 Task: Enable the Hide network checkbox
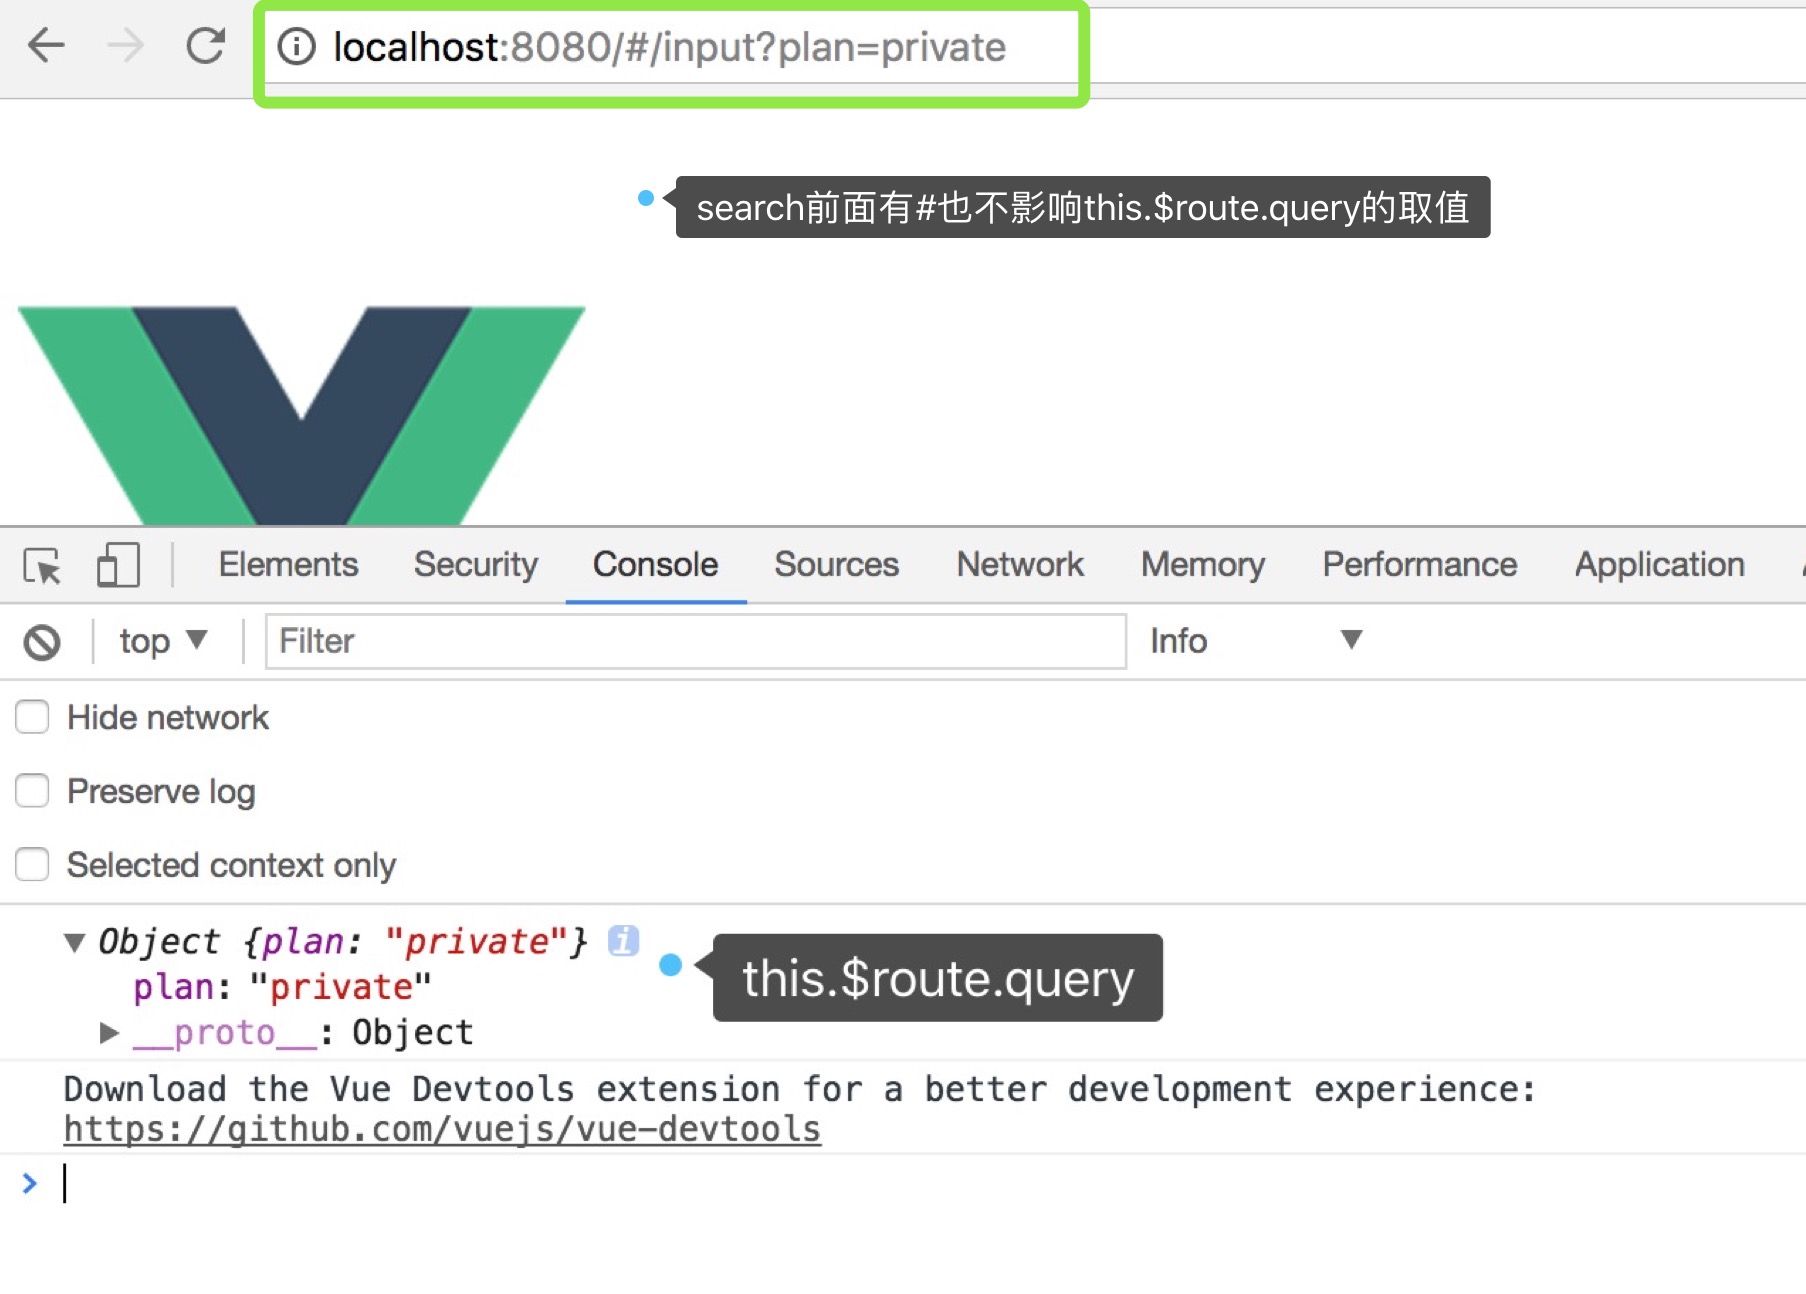click(x=32, y=717)
